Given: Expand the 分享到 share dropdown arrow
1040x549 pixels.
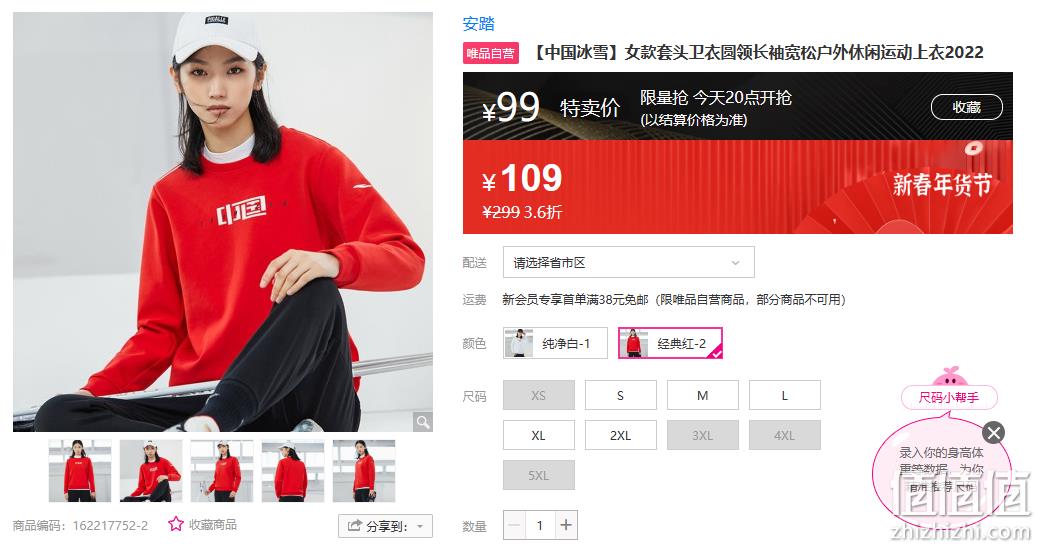Looking at the screenshot, I should [420, 526].
